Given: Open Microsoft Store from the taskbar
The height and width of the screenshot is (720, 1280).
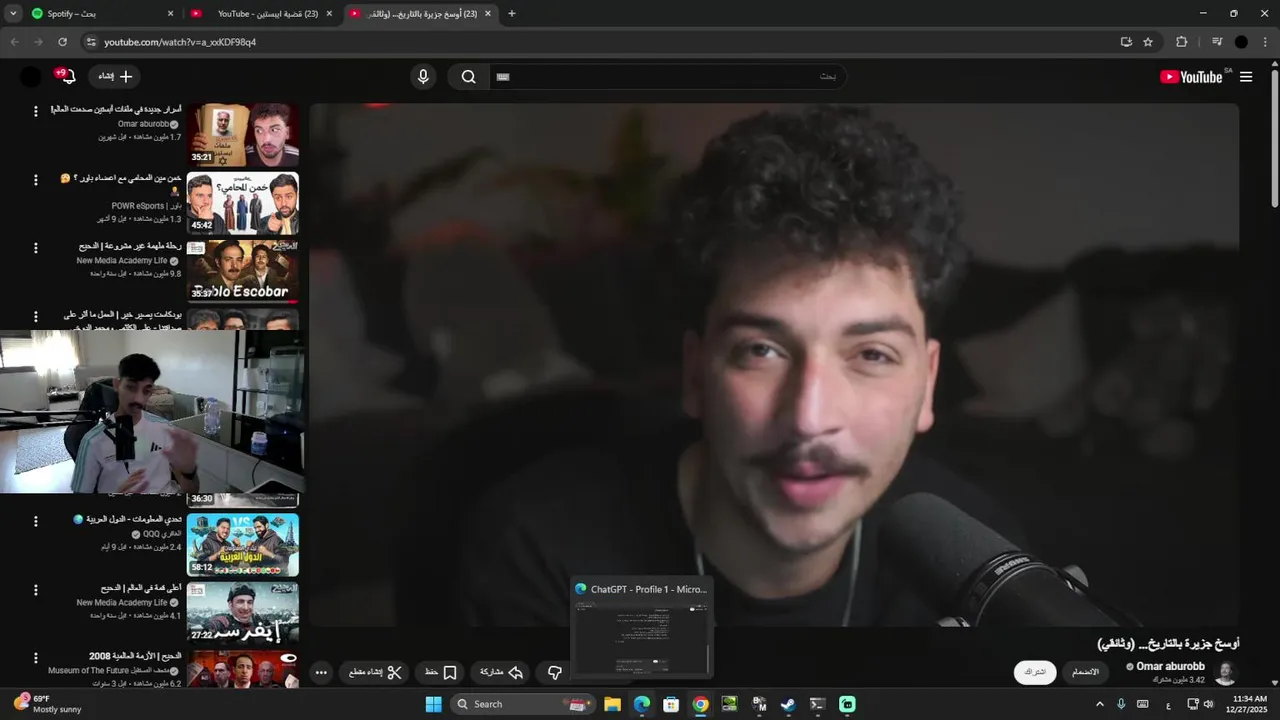Looking at the screenshot, I should (671, 704).
